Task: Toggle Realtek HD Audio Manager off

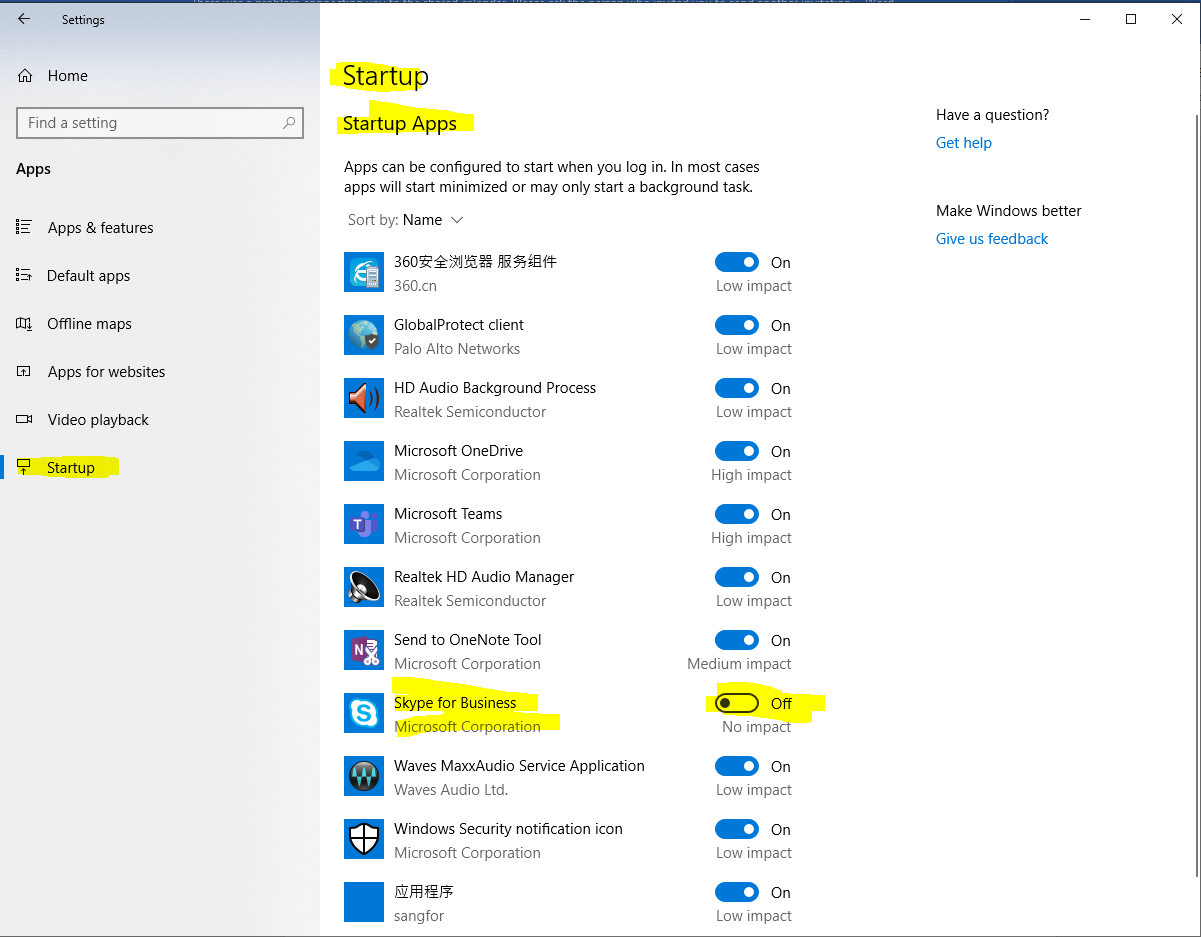Action: point(737,577)
